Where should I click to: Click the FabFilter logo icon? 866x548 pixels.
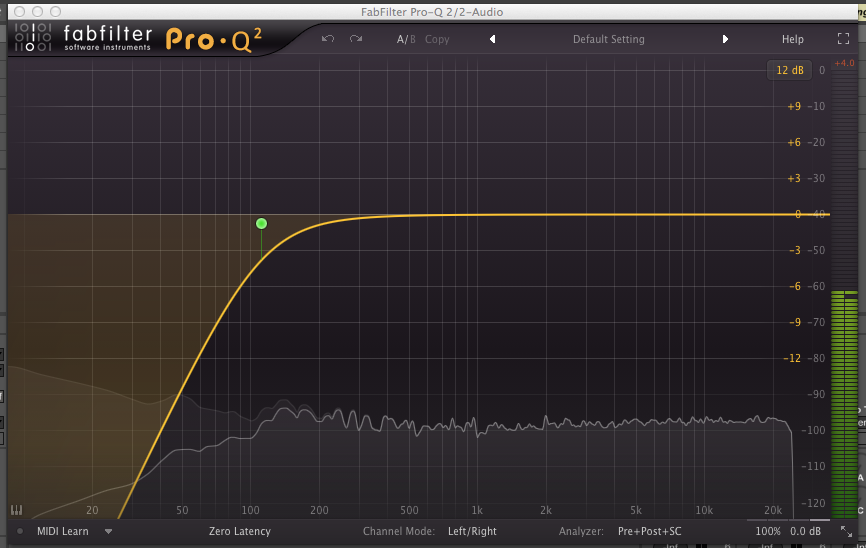tap(33, 38)
